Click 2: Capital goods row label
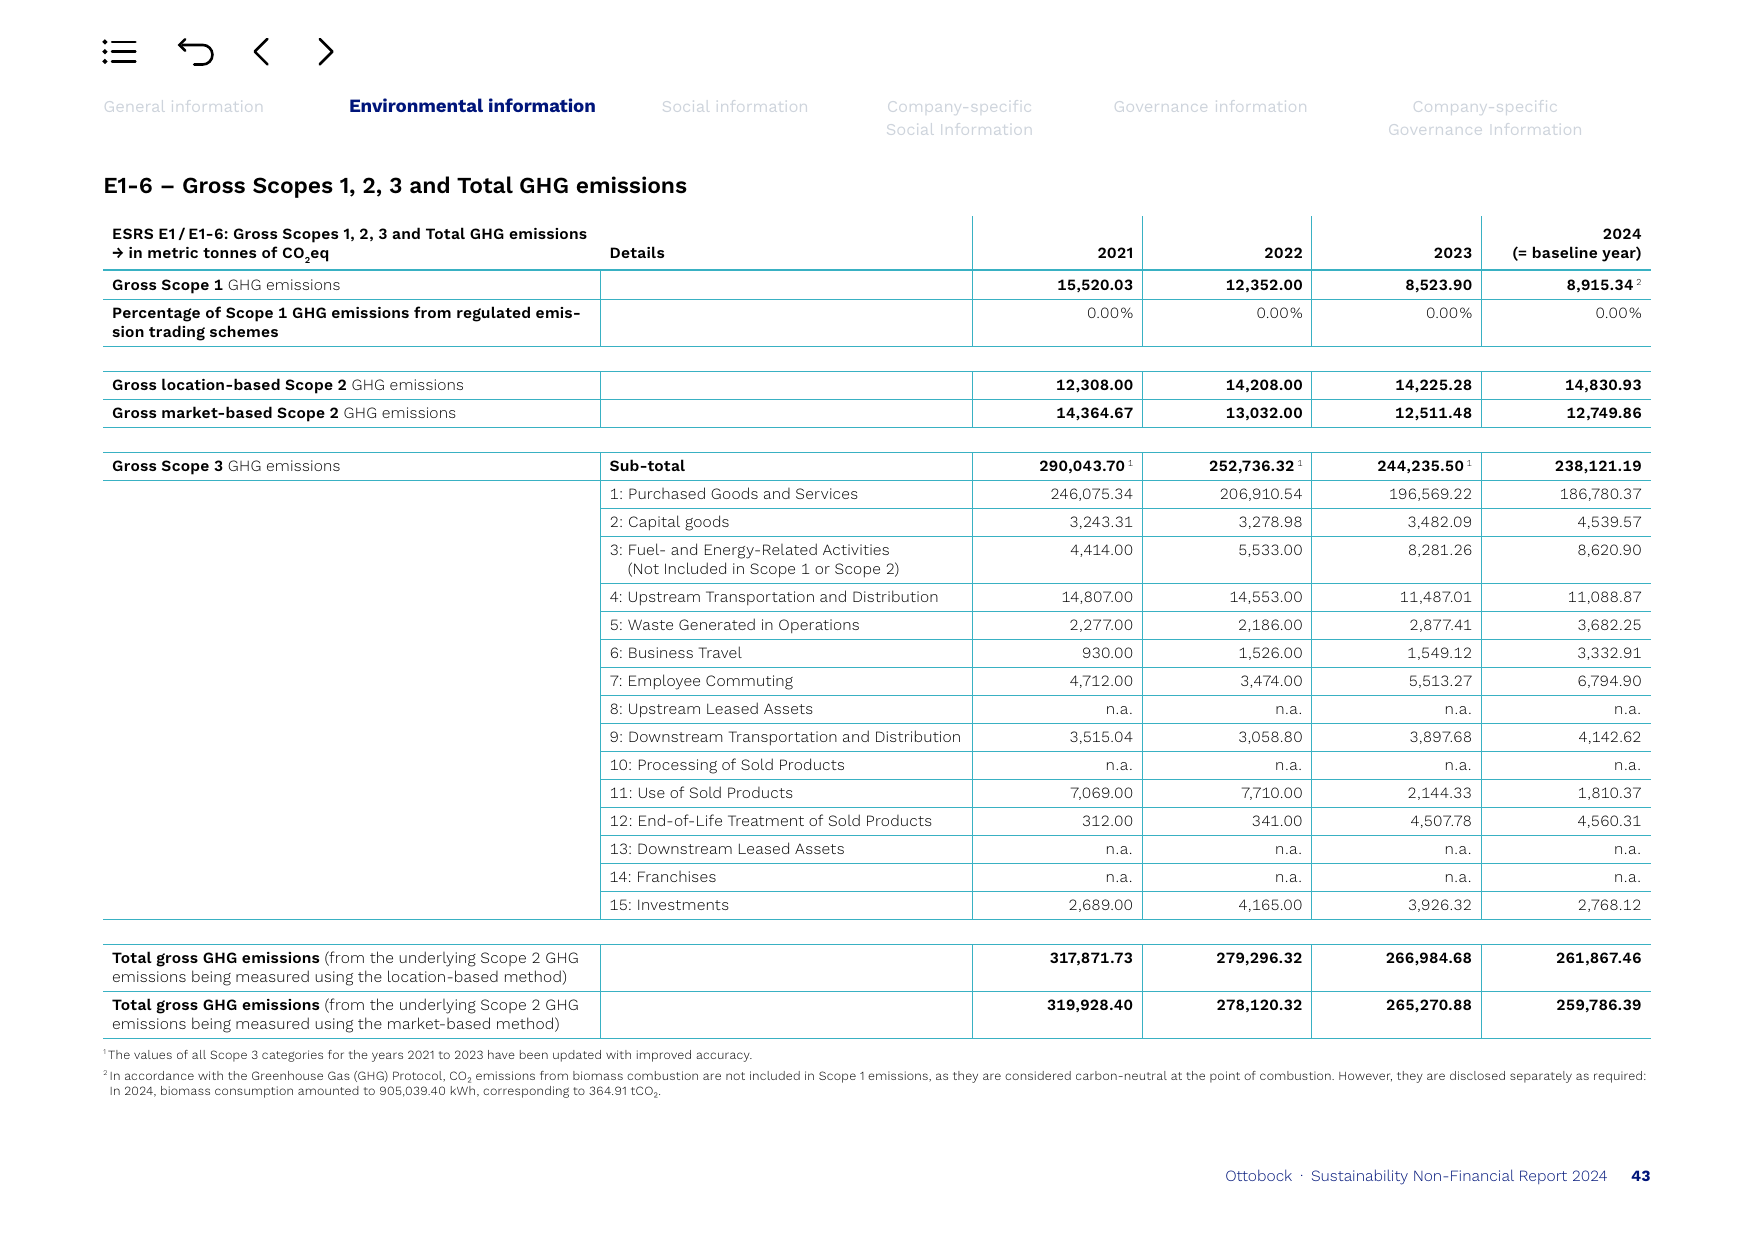The height and width of the screenshot is (1241, 1754). pyautogui.click(x=669, y=522)
